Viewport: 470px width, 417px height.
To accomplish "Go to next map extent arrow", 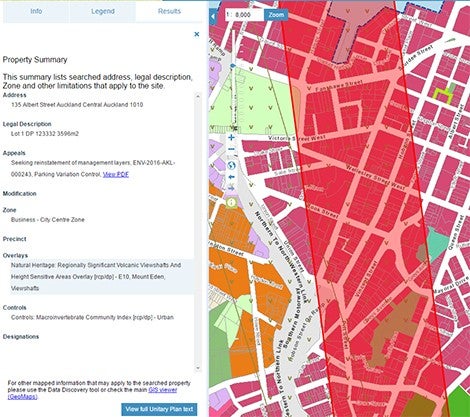I will (231, 188).
